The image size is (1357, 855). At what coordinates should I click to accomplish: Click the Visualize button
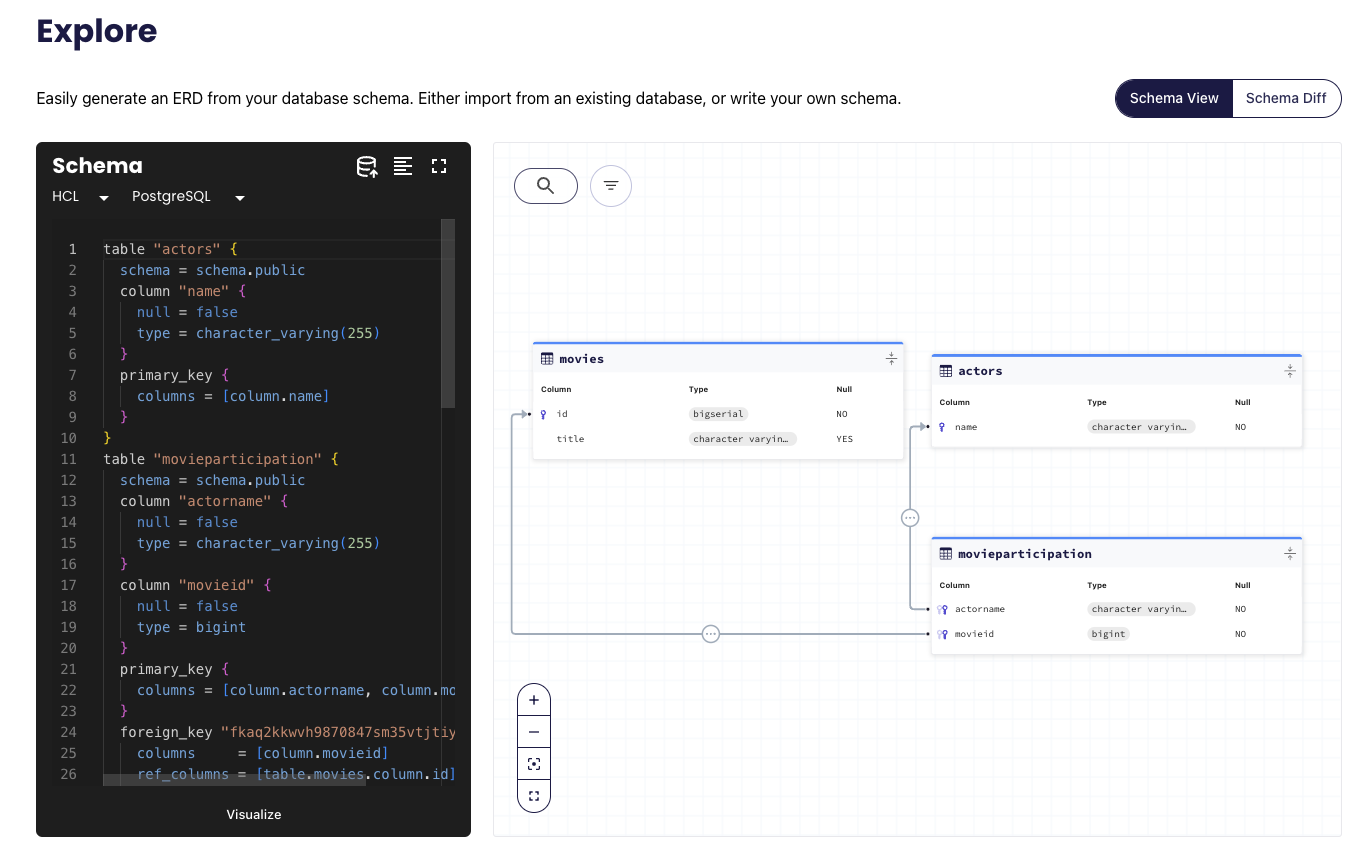(253, 814)
